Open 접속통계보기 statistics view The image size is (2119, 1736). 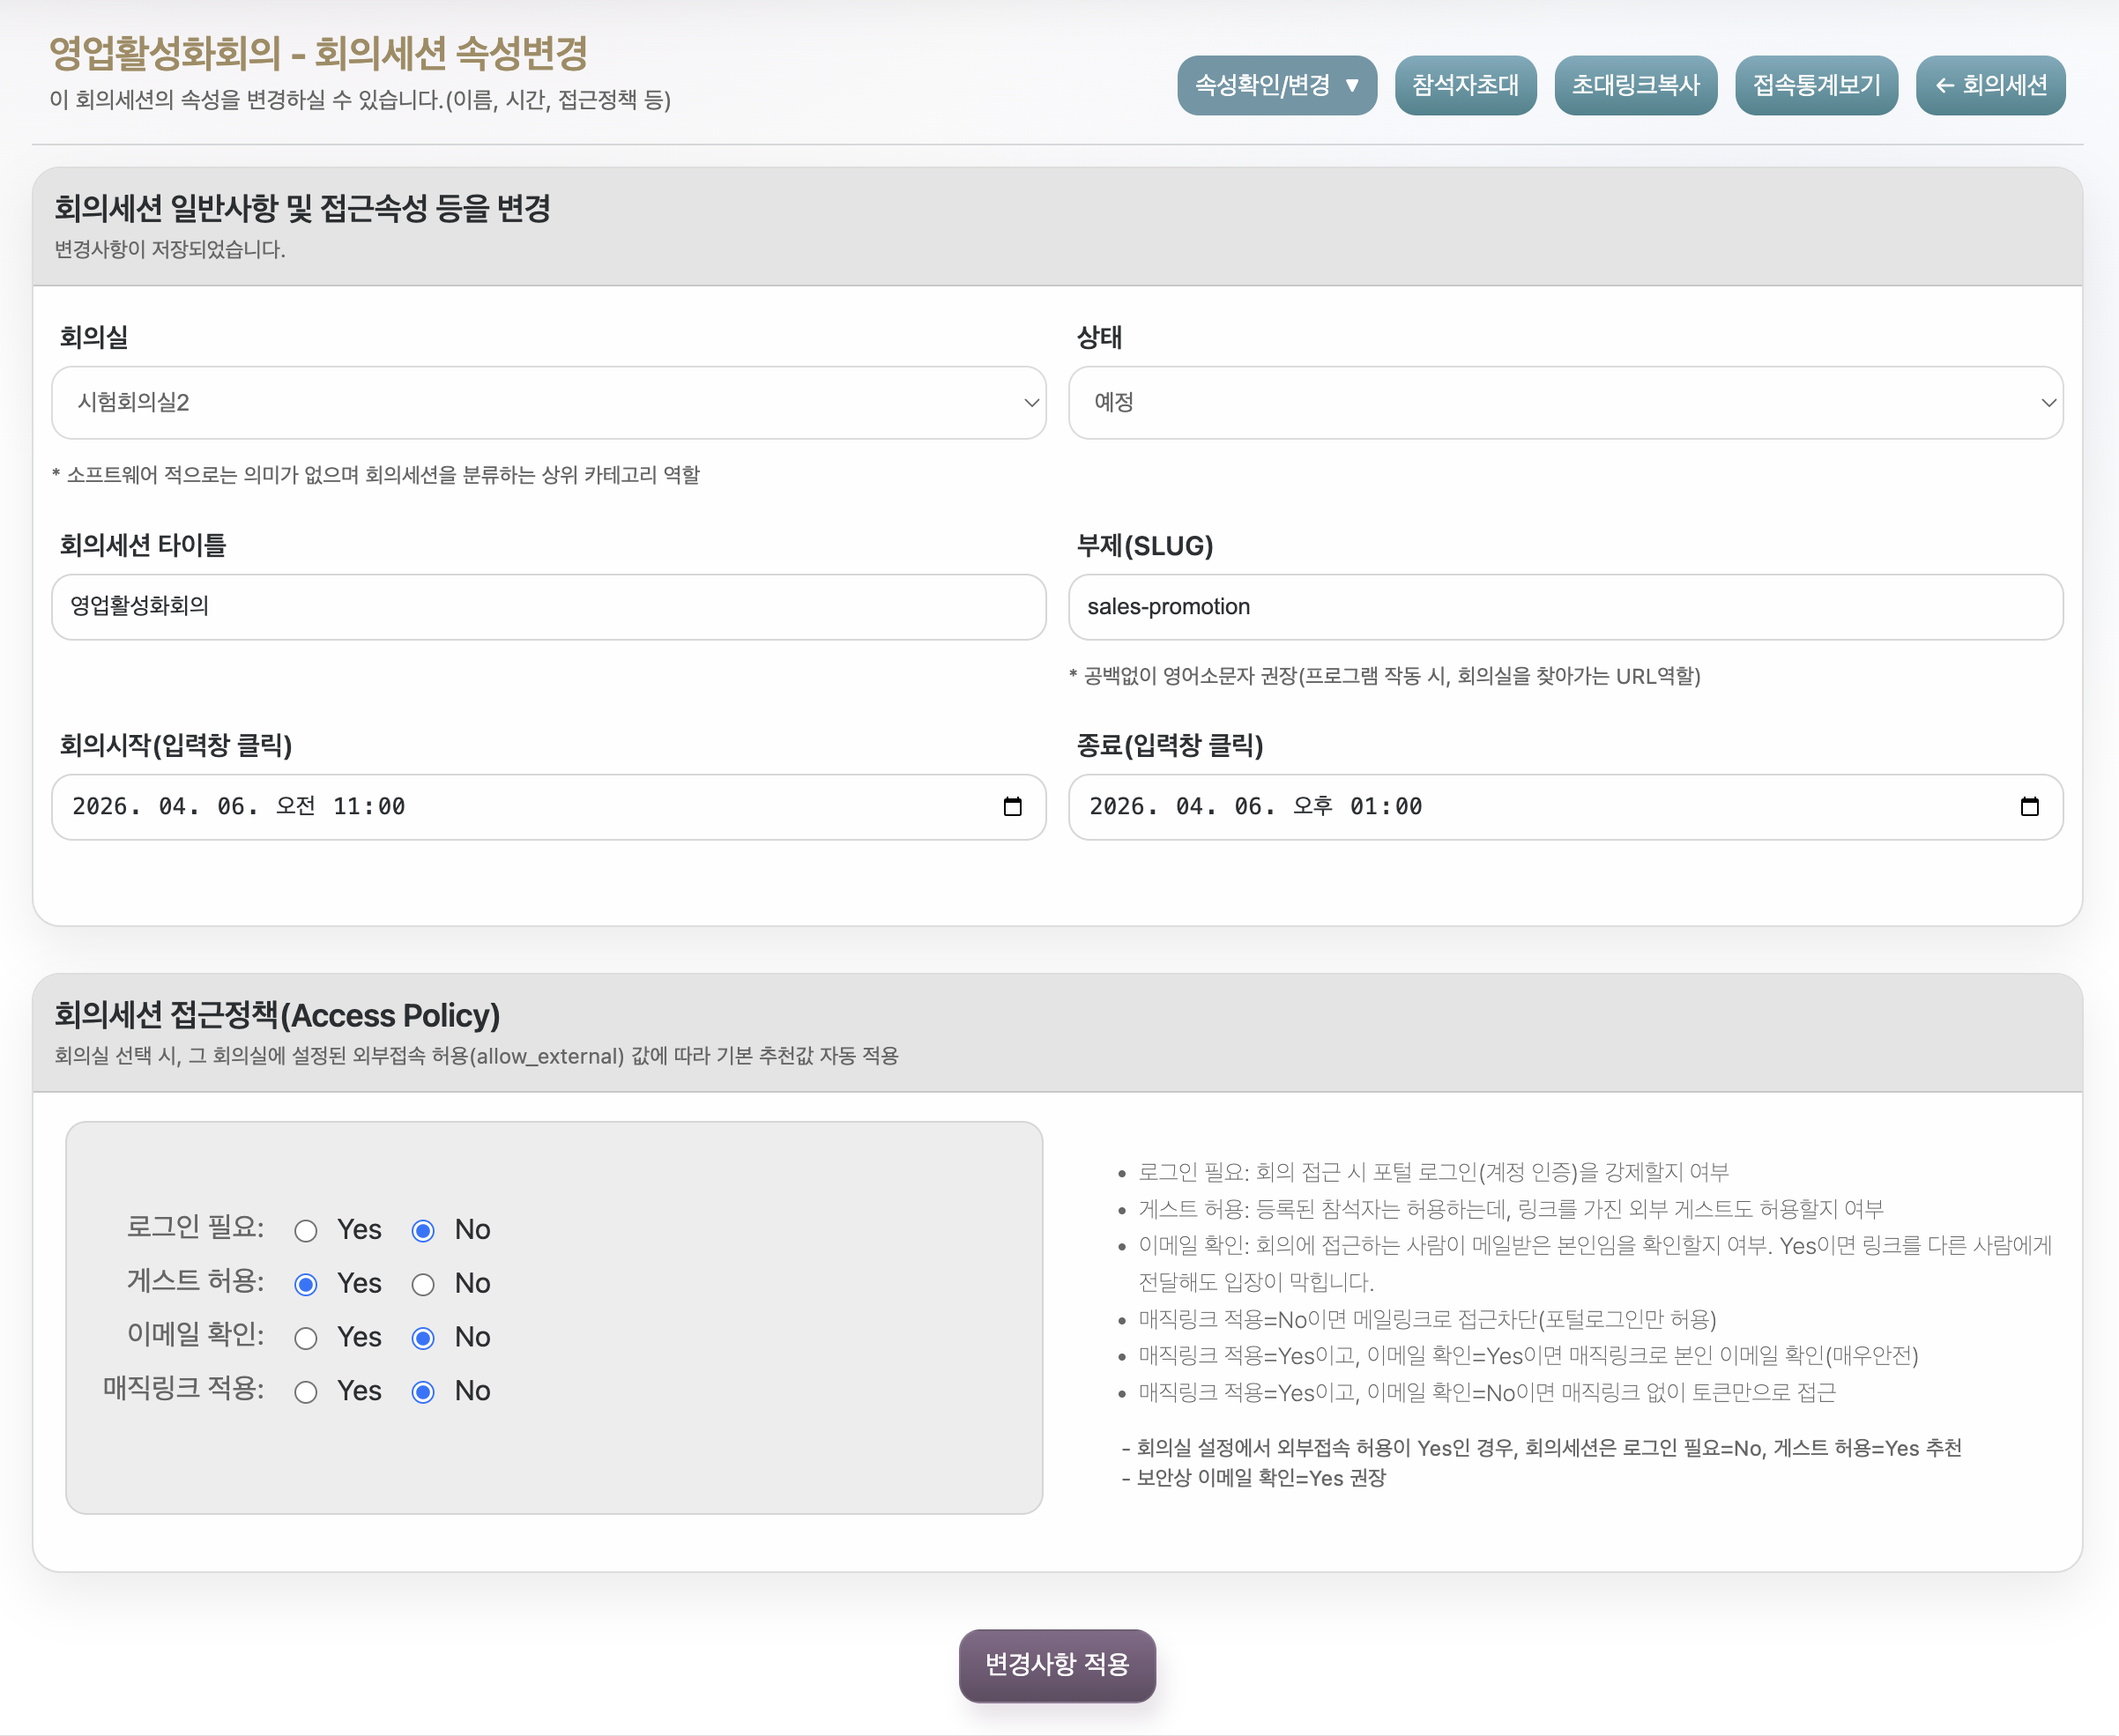(x=1816, y=86)
